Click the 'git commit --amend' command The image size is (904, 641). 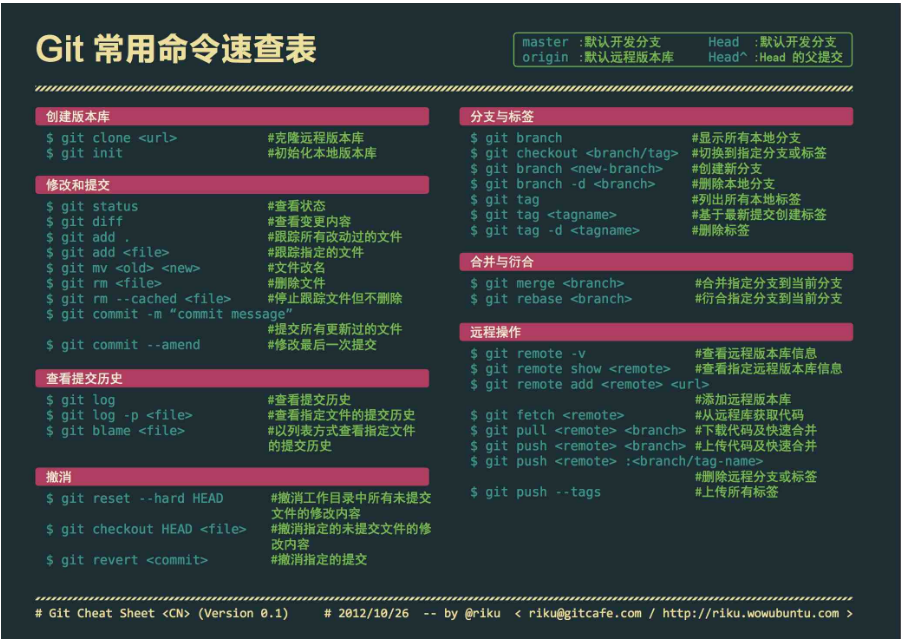coord(123,345)
